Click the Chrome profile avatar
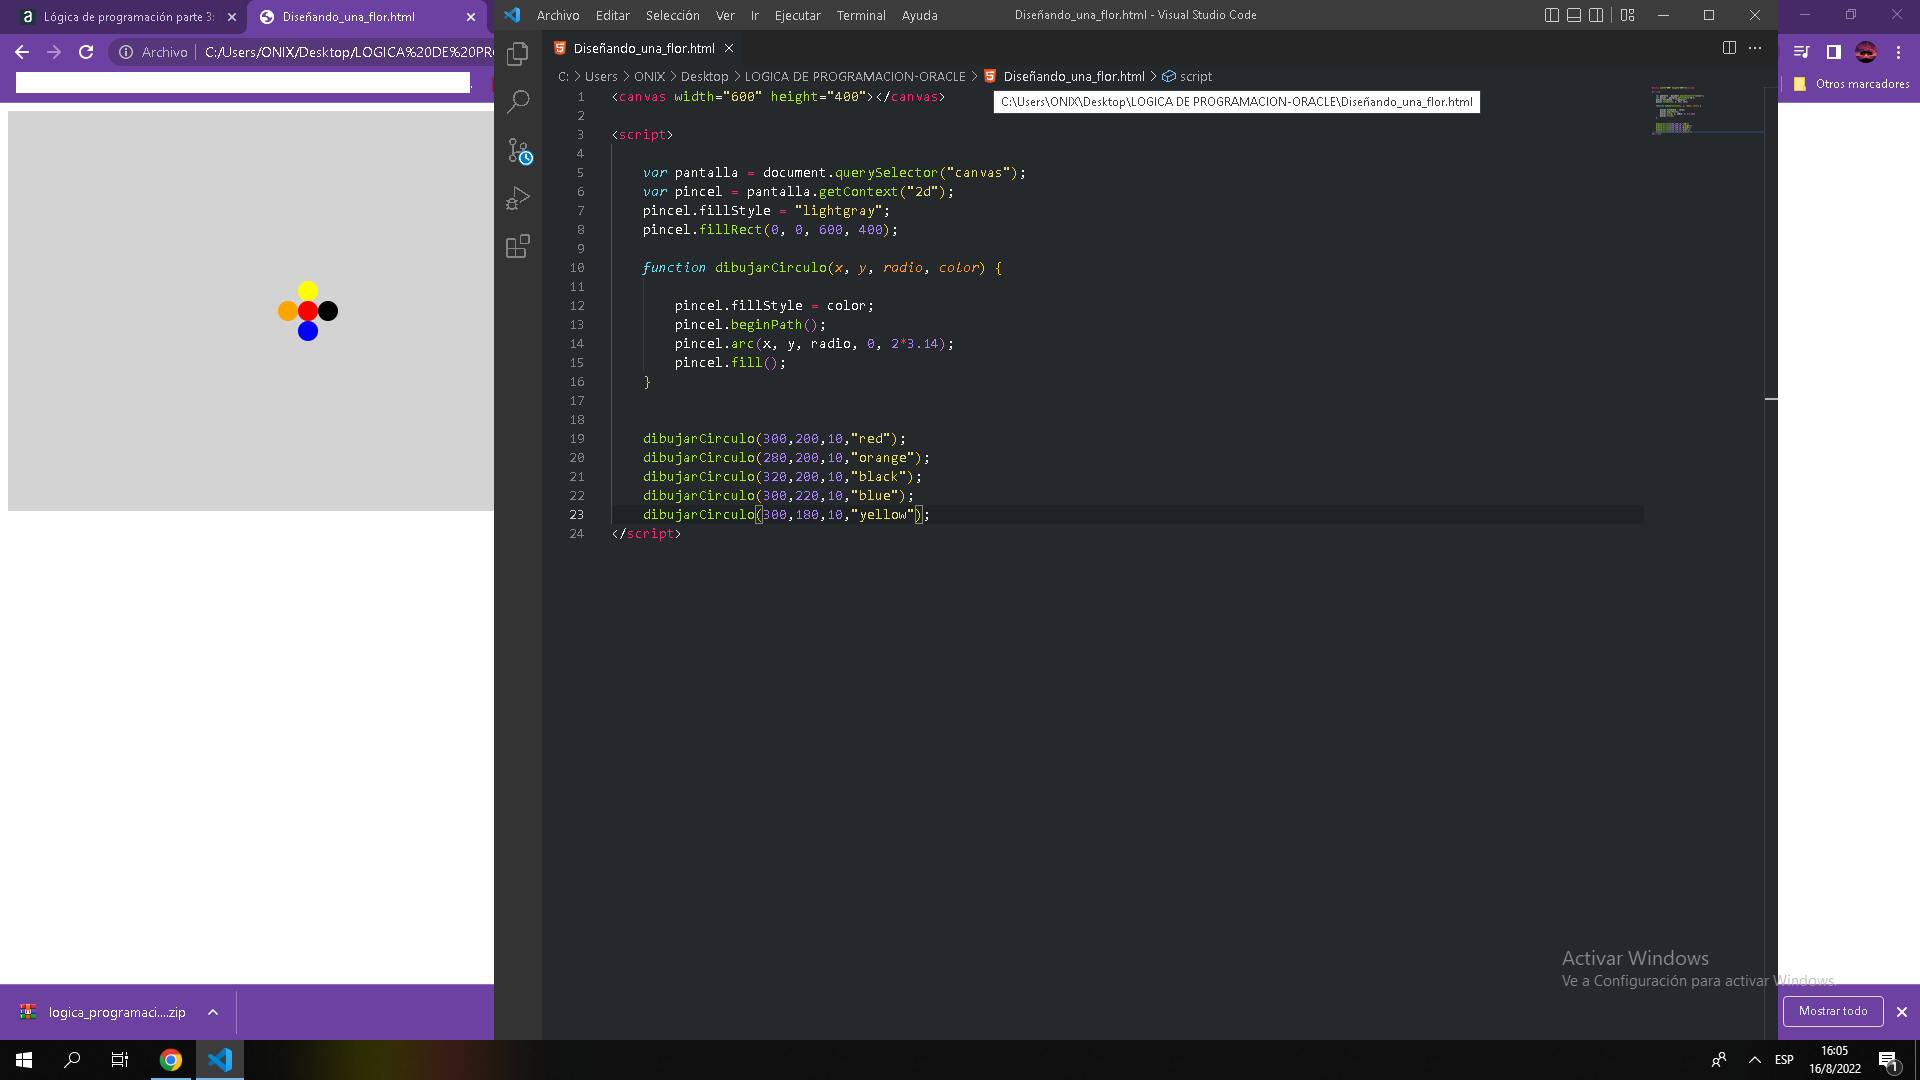 [1866, 52]
